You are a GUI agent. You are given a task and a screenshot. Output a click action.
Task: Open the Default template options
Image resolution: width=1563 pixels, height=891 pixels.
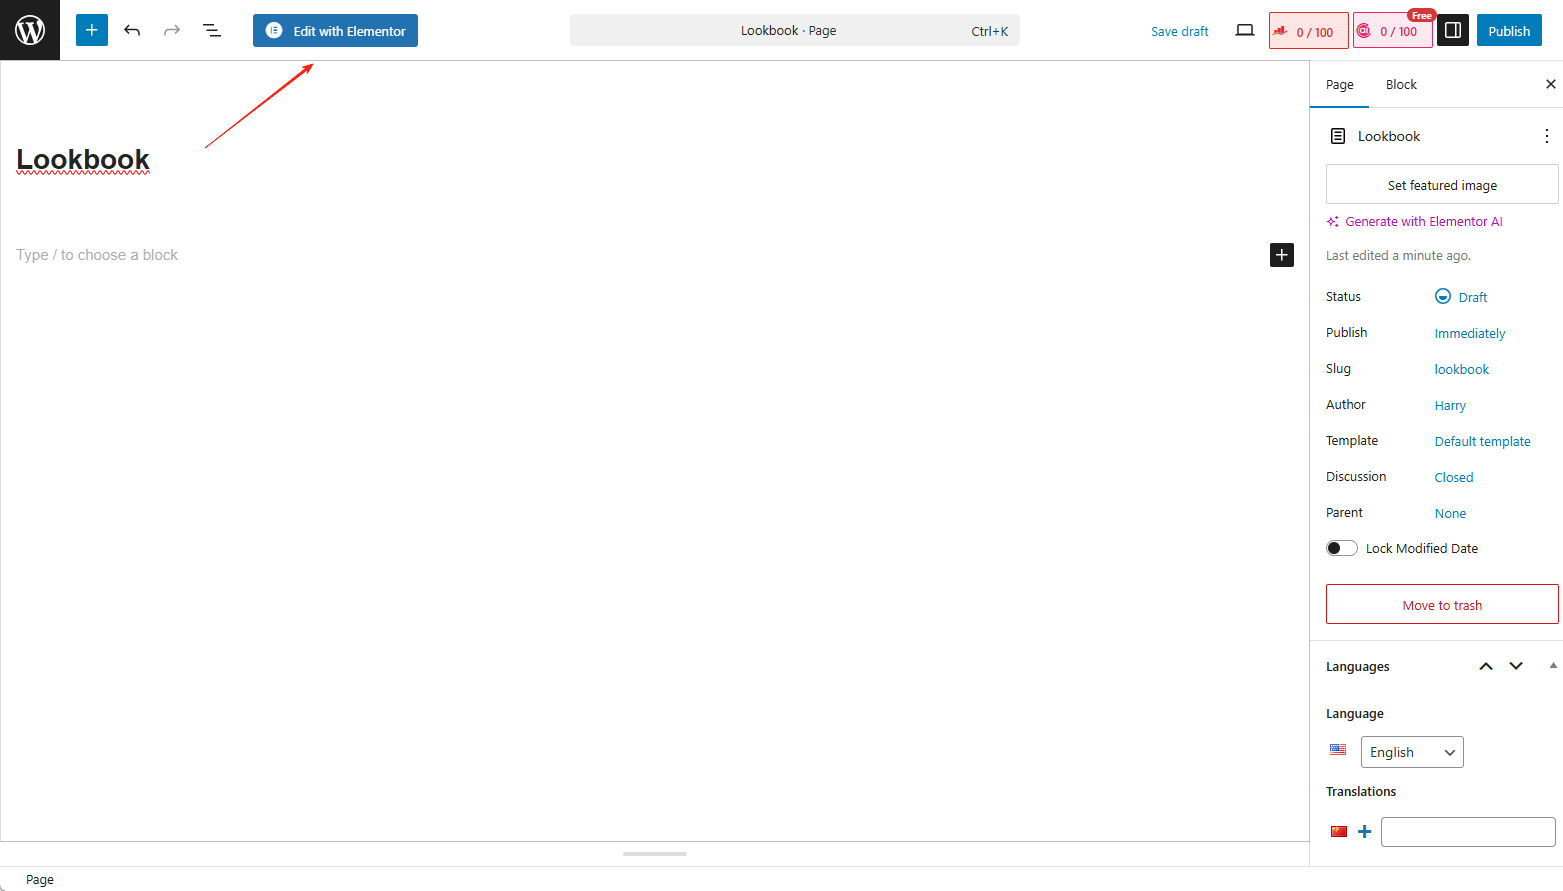pos(1483,441)
